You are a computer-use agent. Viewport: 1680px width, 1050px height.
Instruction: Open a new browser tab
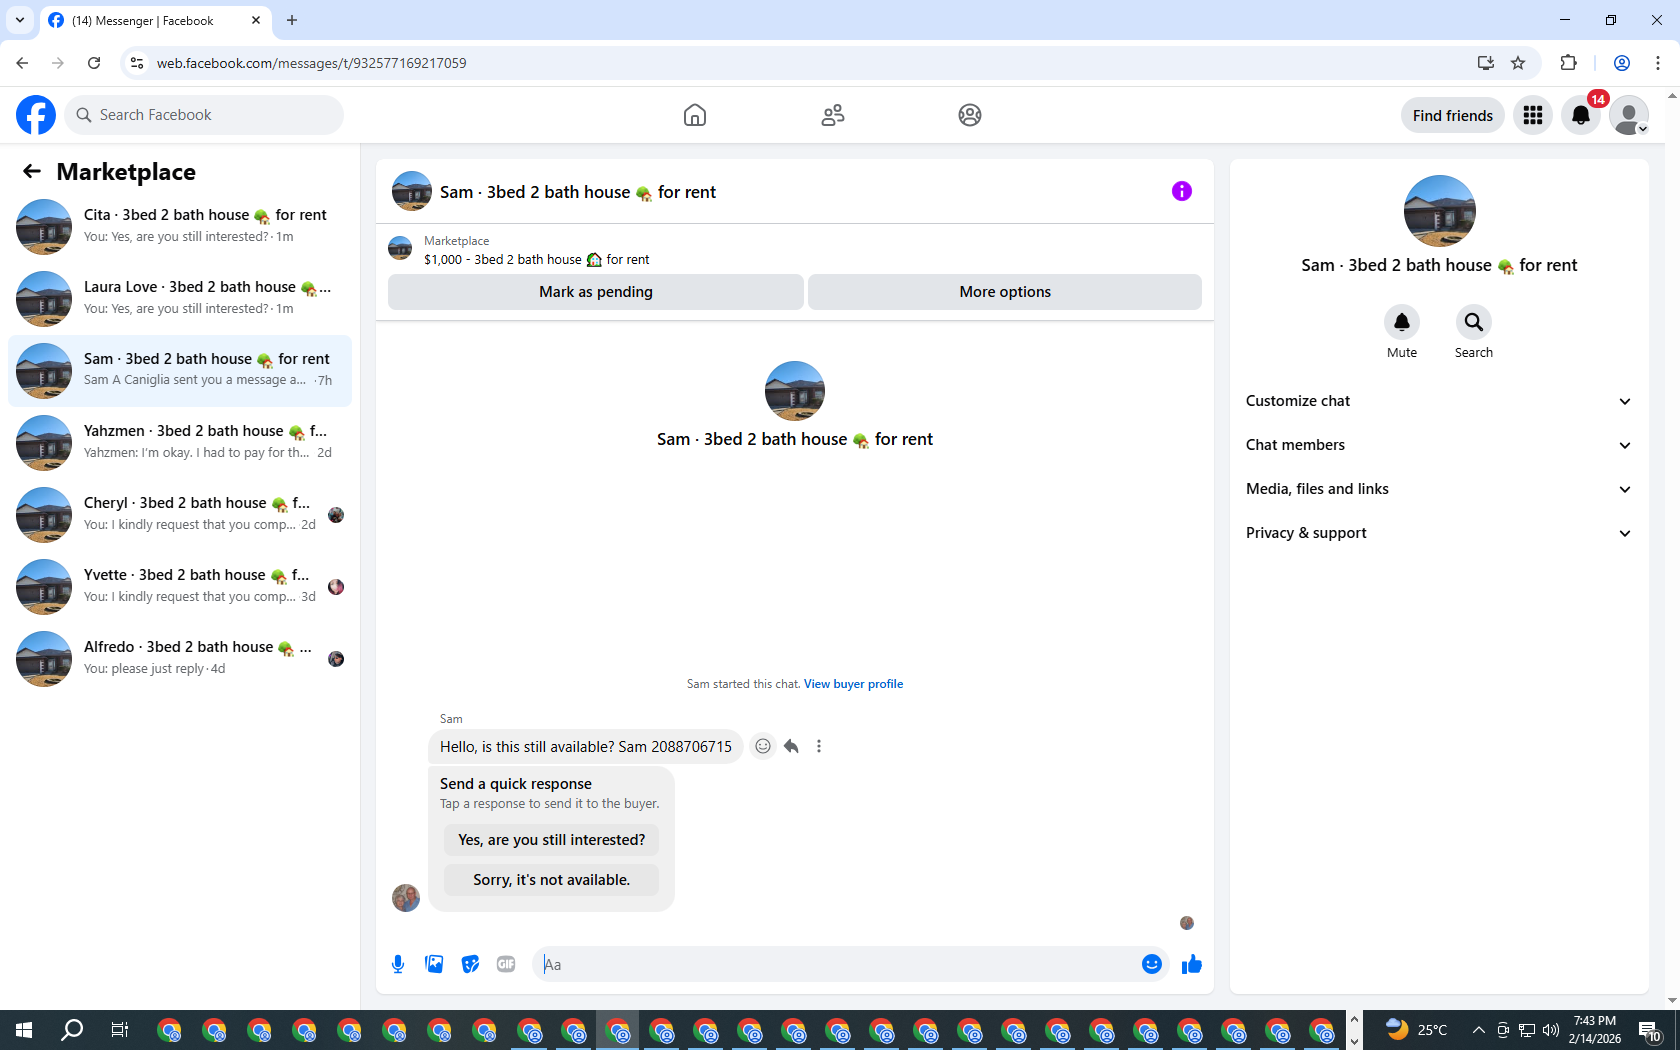[x=292, y=20]
